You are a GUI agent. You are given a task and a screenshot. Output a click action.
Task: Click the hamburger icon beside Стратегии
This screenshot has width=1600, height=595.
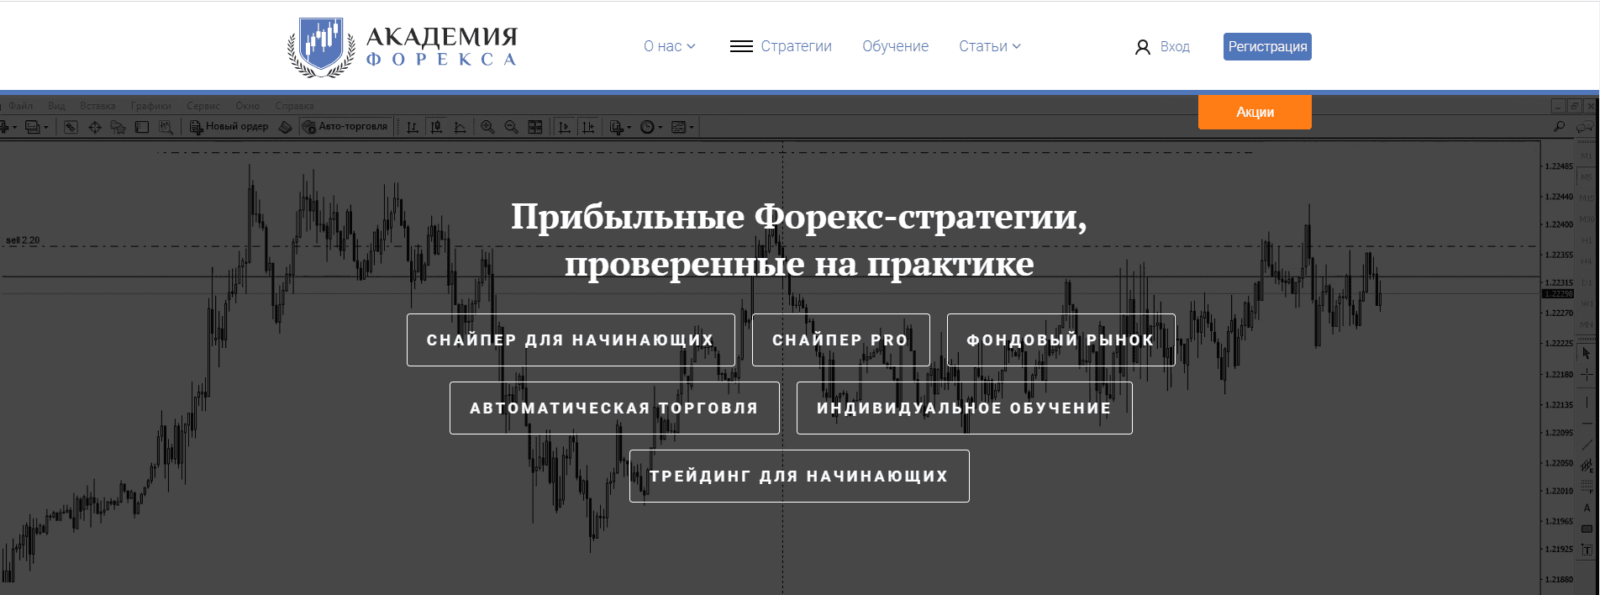coord(741,46)
